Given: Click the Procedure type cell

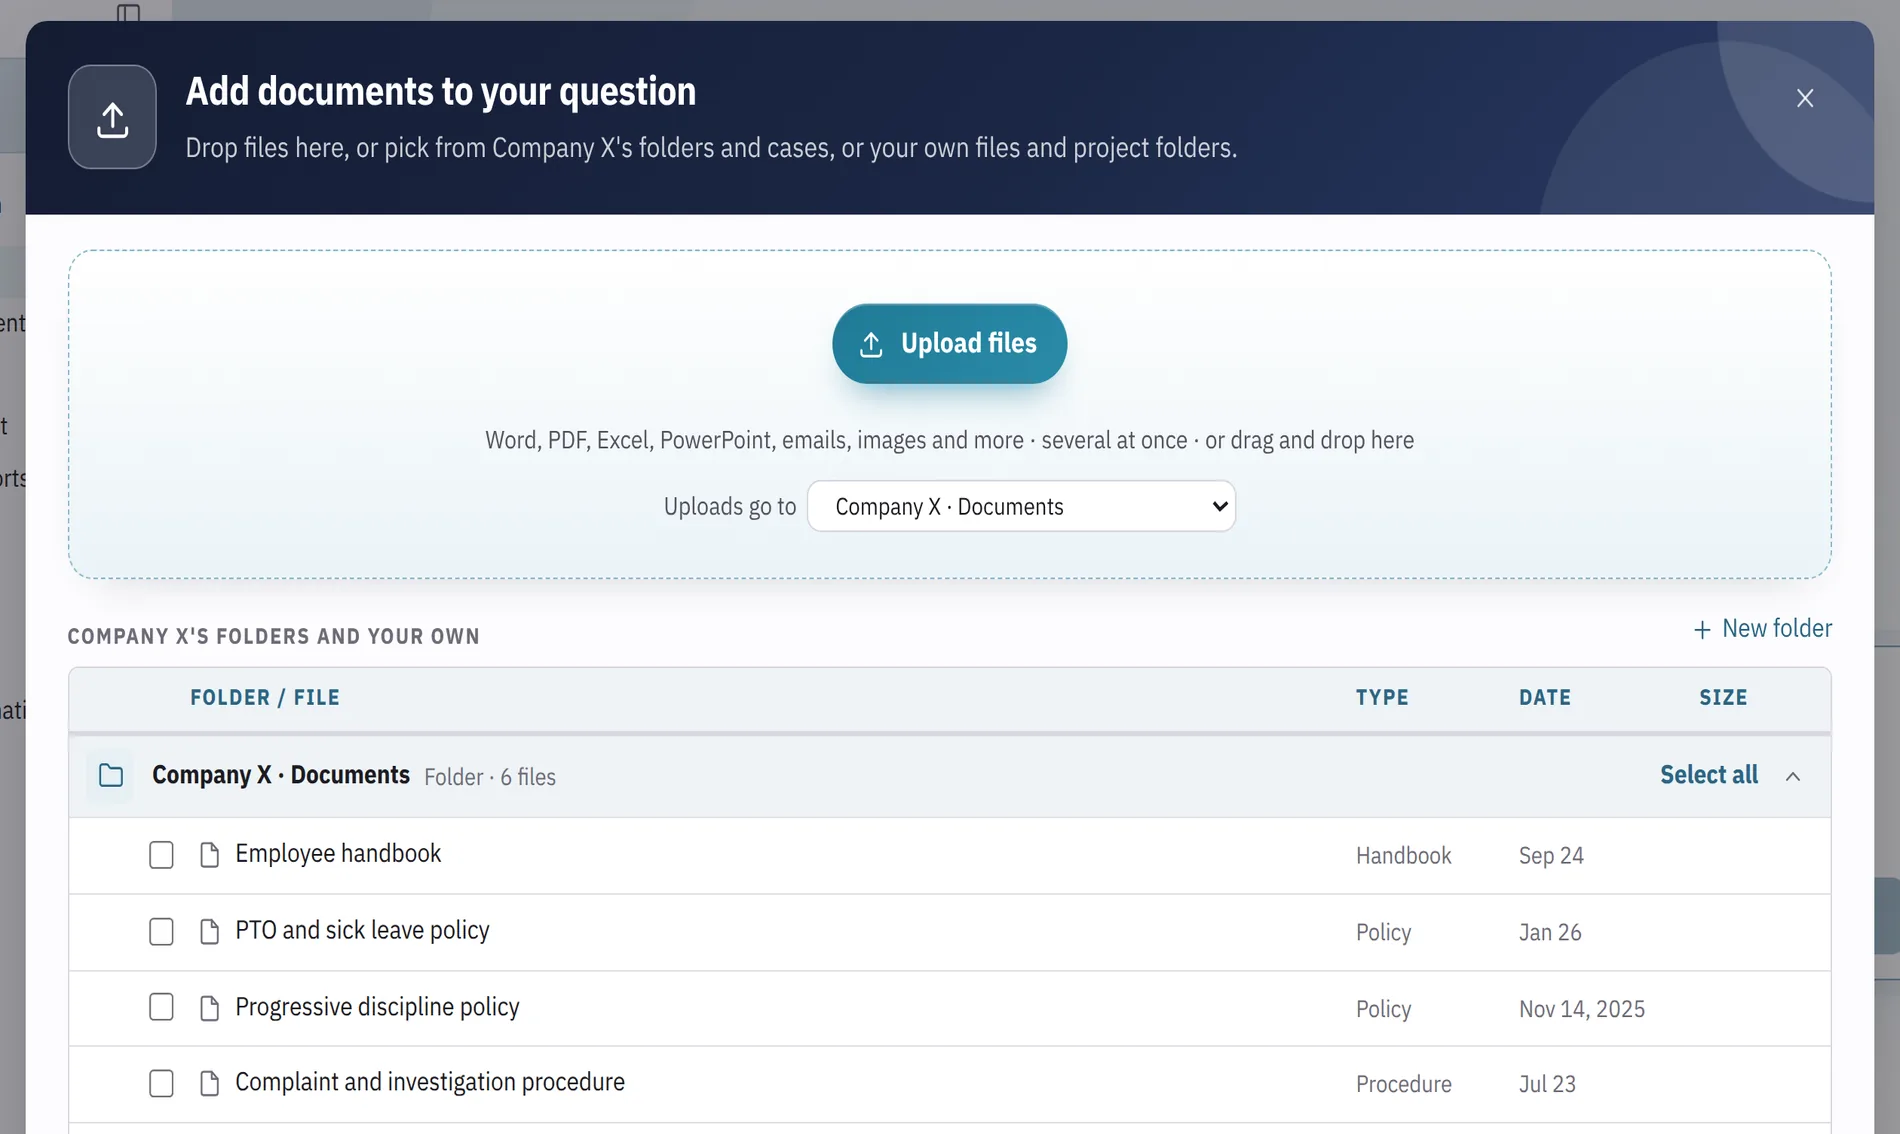Looking at the screenshot, I should (1403, 1084).
